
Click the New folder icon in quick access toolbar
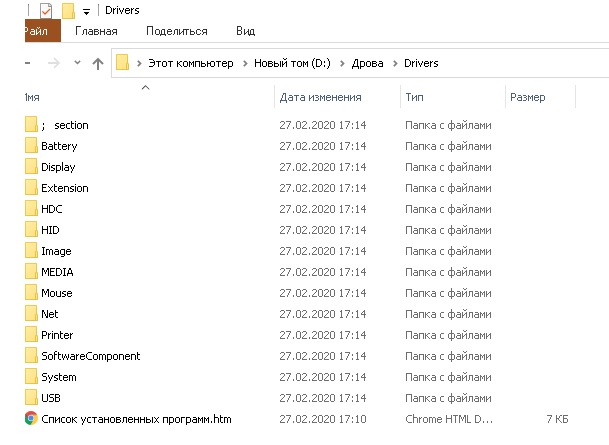point(68,10)
